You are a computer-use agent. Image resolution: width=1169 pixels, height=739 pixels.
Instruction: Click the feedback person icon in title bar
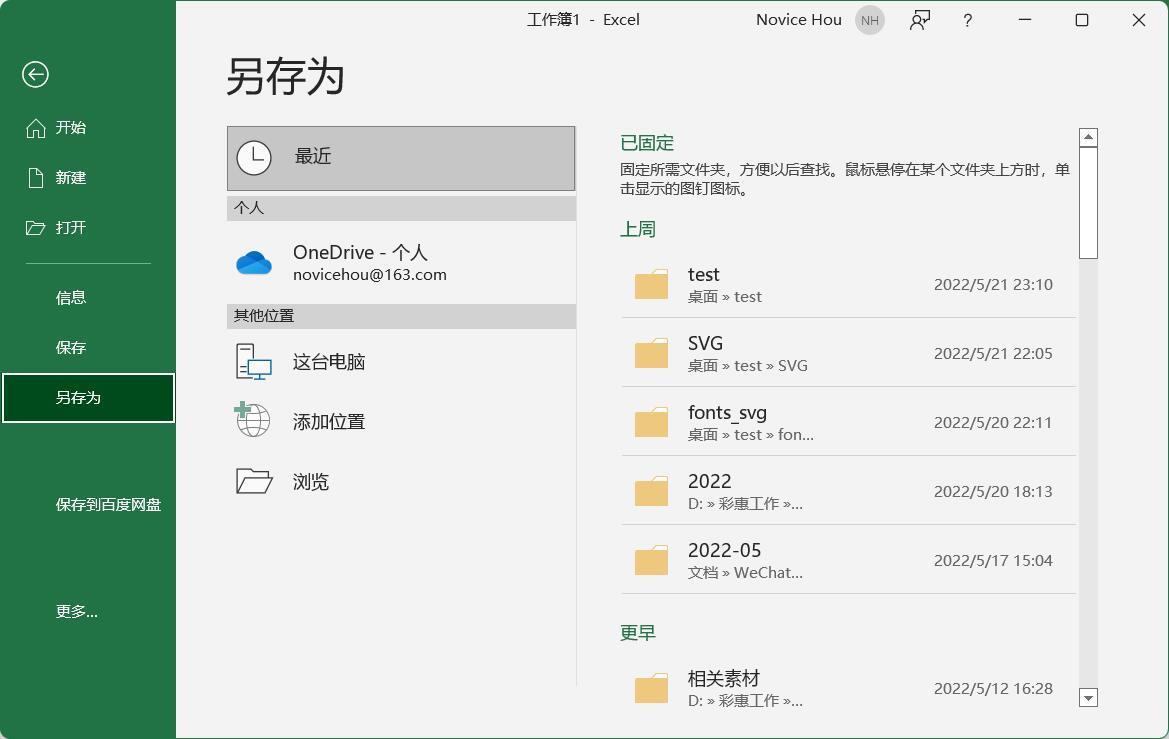tap(920, 20)
